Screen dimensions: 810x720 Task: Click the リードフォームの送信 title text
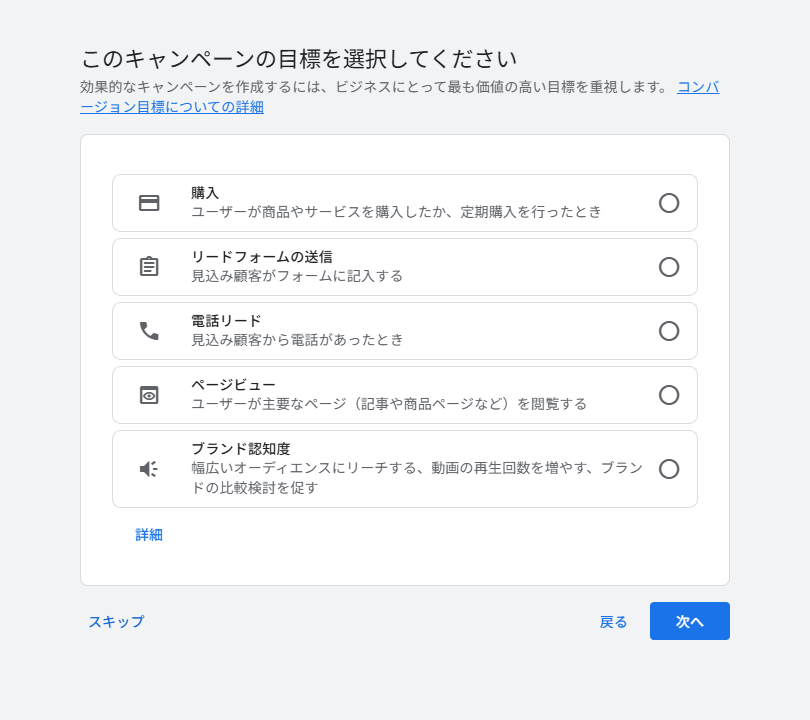(254, 257)
